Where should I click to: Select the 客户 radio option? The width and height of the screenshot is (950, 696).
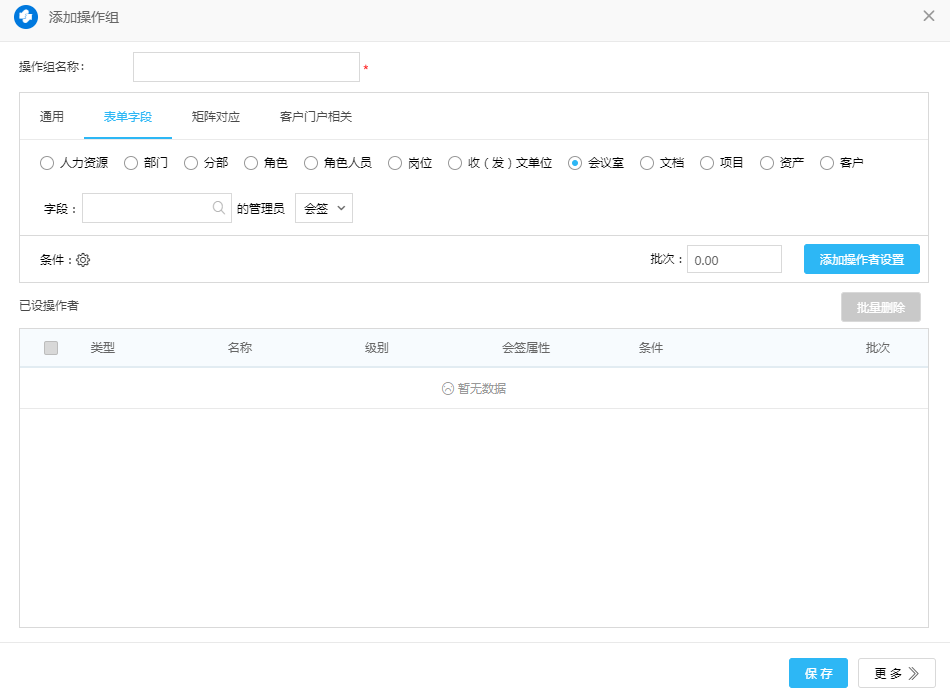[x=827, y=163]
